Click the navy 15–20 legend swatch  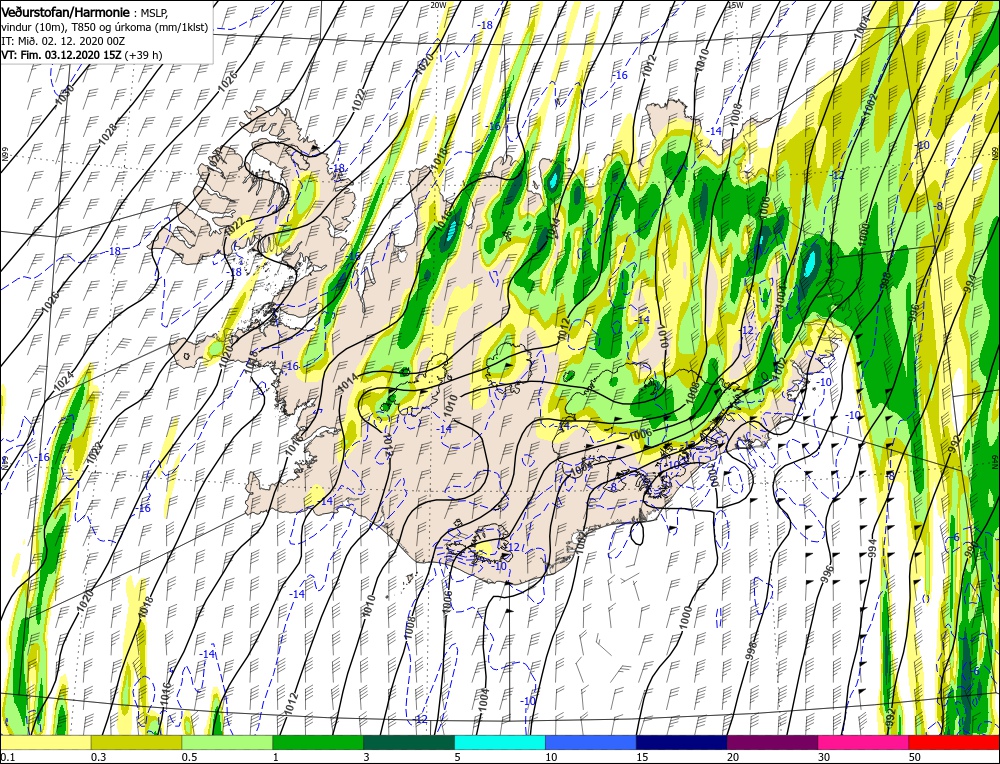click(x=682, y=743)
